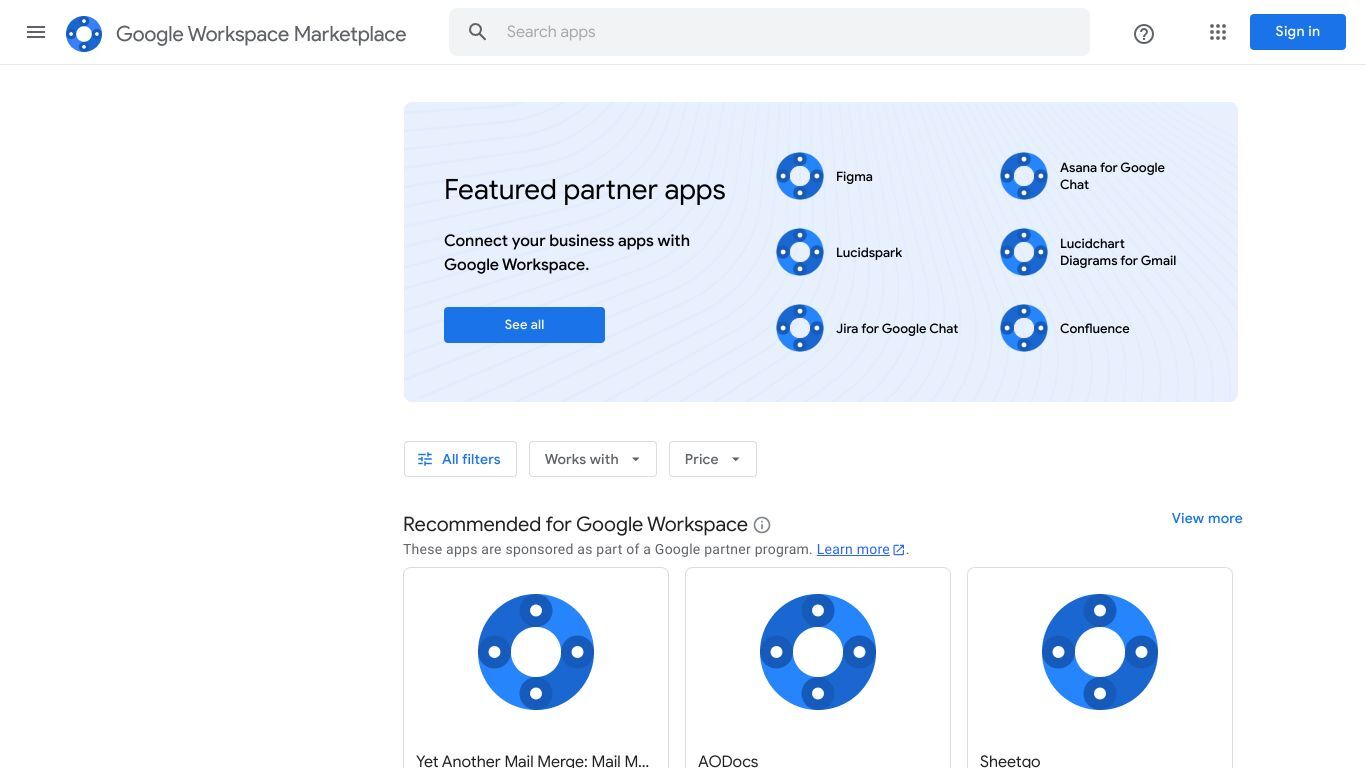This screenshot has height=768, width=1366.
Task: Select Lucidchart Diagrams for Gmail label
Action: (1118, 252)
